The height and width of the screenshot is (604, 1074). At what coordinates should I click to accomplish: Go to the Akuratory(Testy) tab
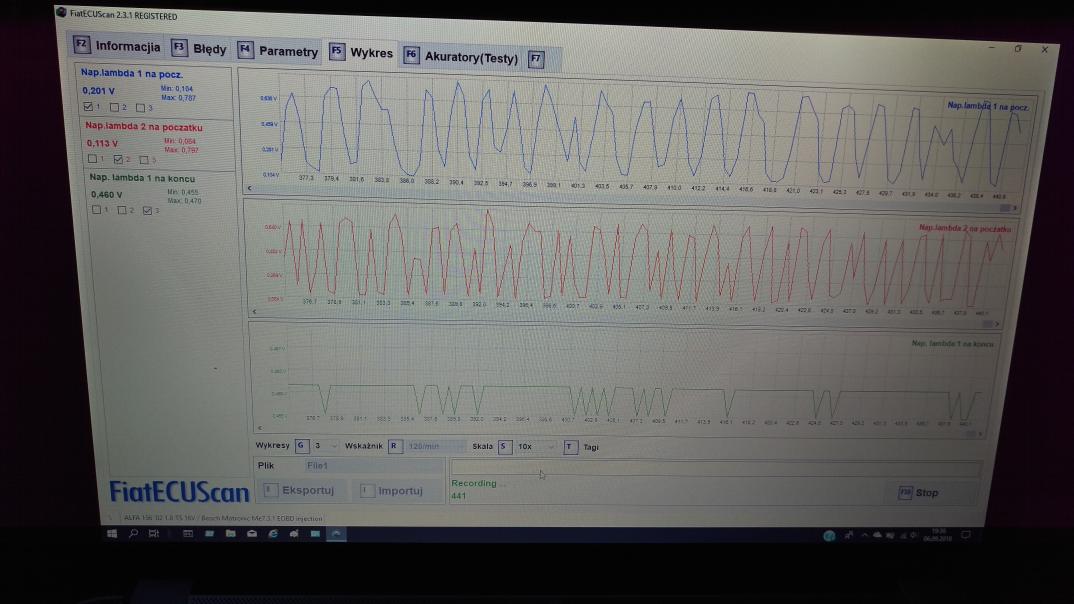click(461, 58)
